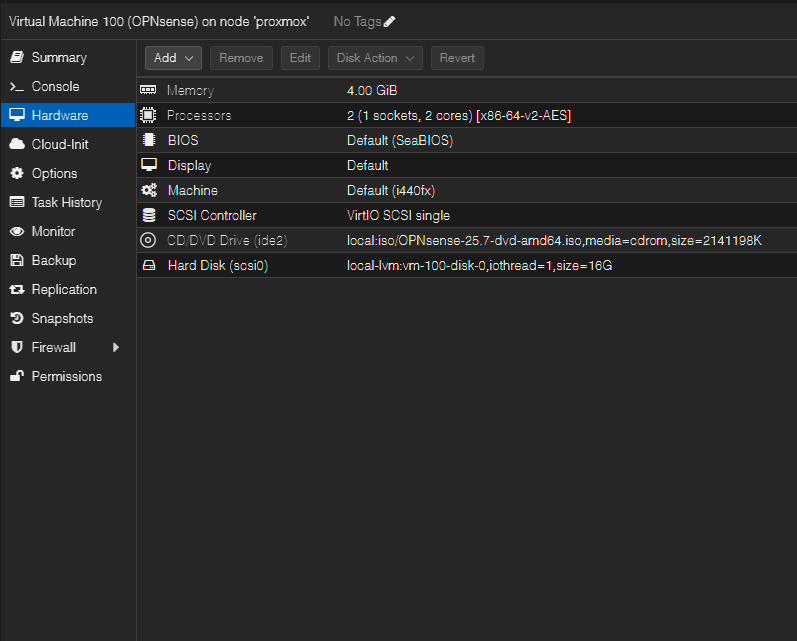The width and height of the screenshot is (797, 641).
Task: Click the BIOS chip icon
Action: (148, 140)
